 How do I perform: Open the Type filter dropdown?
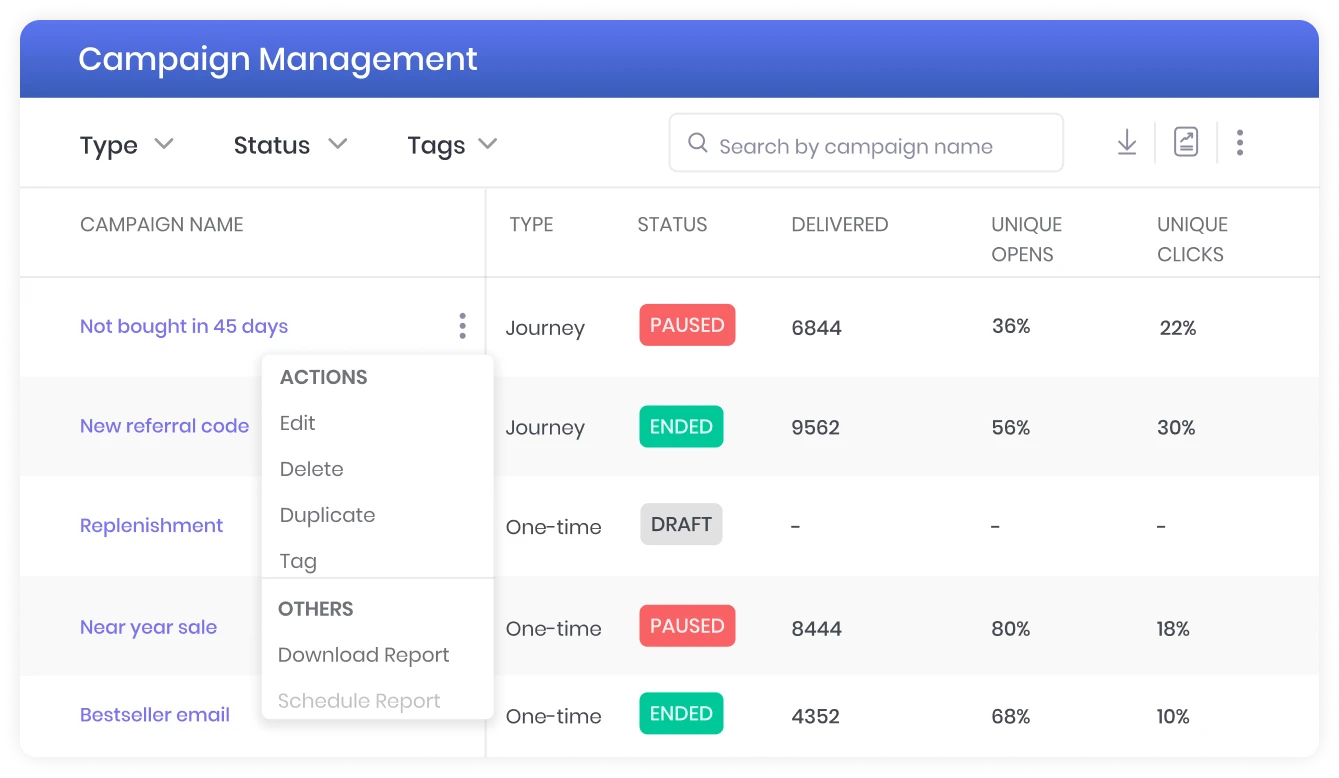tap(127, 145)
